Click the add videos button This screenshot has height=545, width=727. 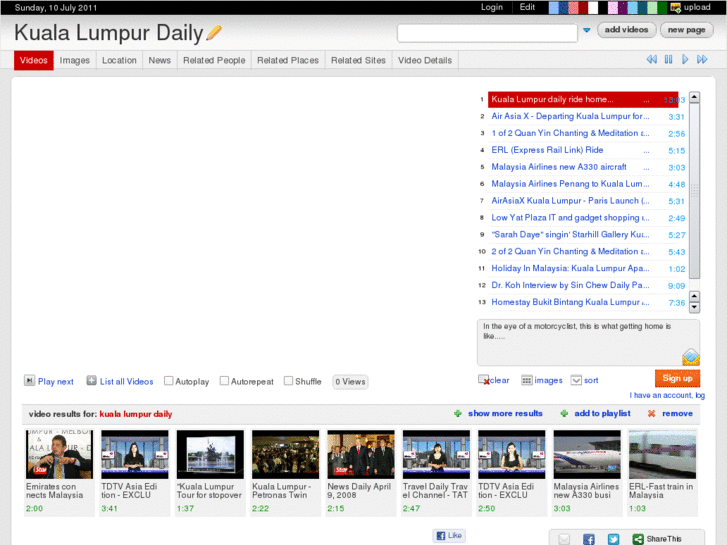pos(626,30)
